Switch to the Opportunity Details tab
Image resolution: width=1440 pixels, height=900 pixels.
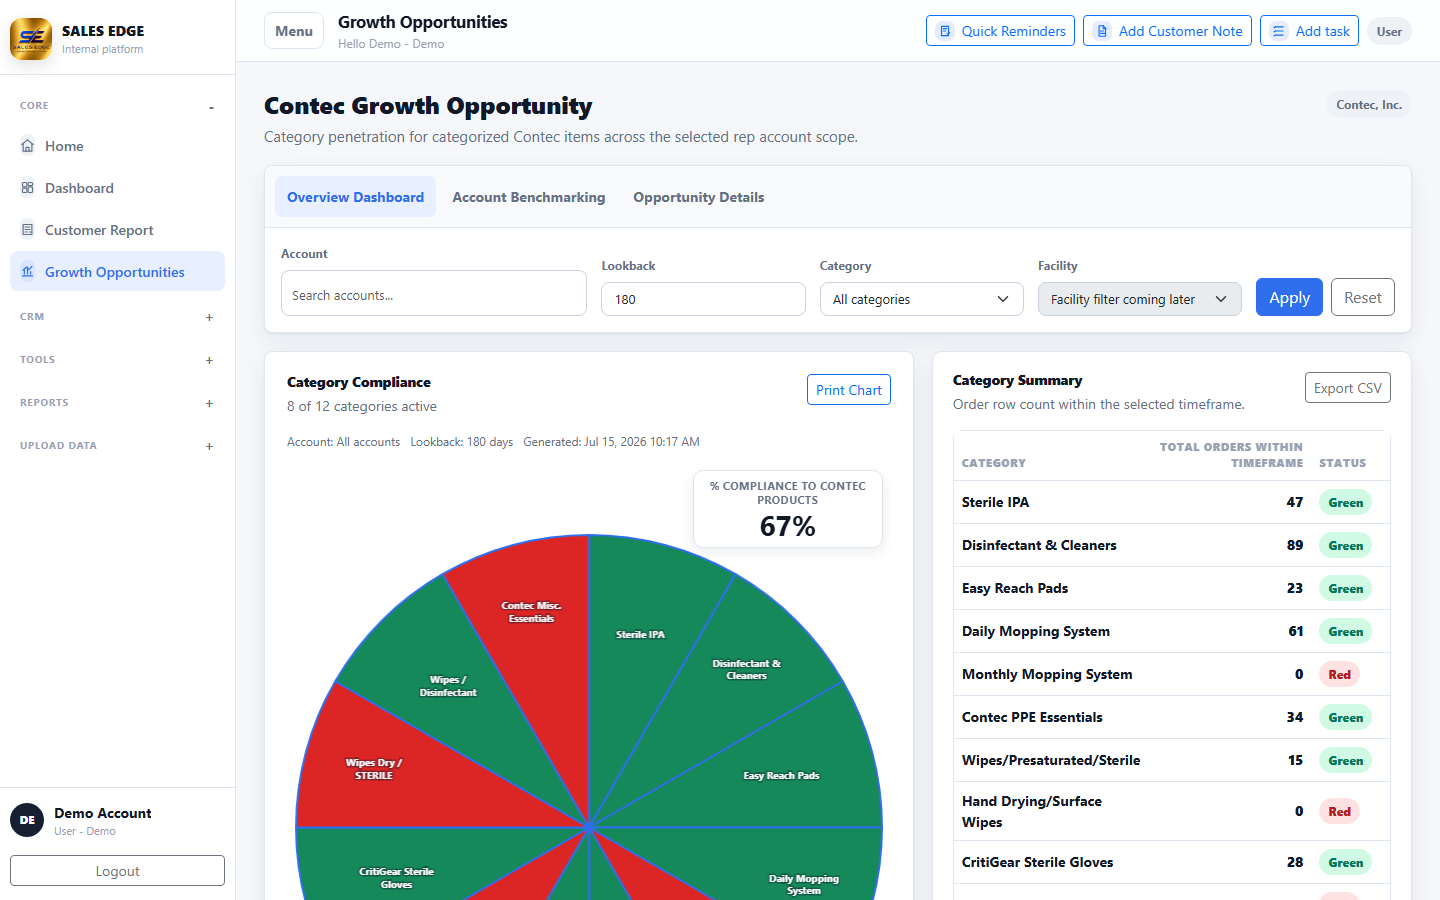(x=698, y=197)
